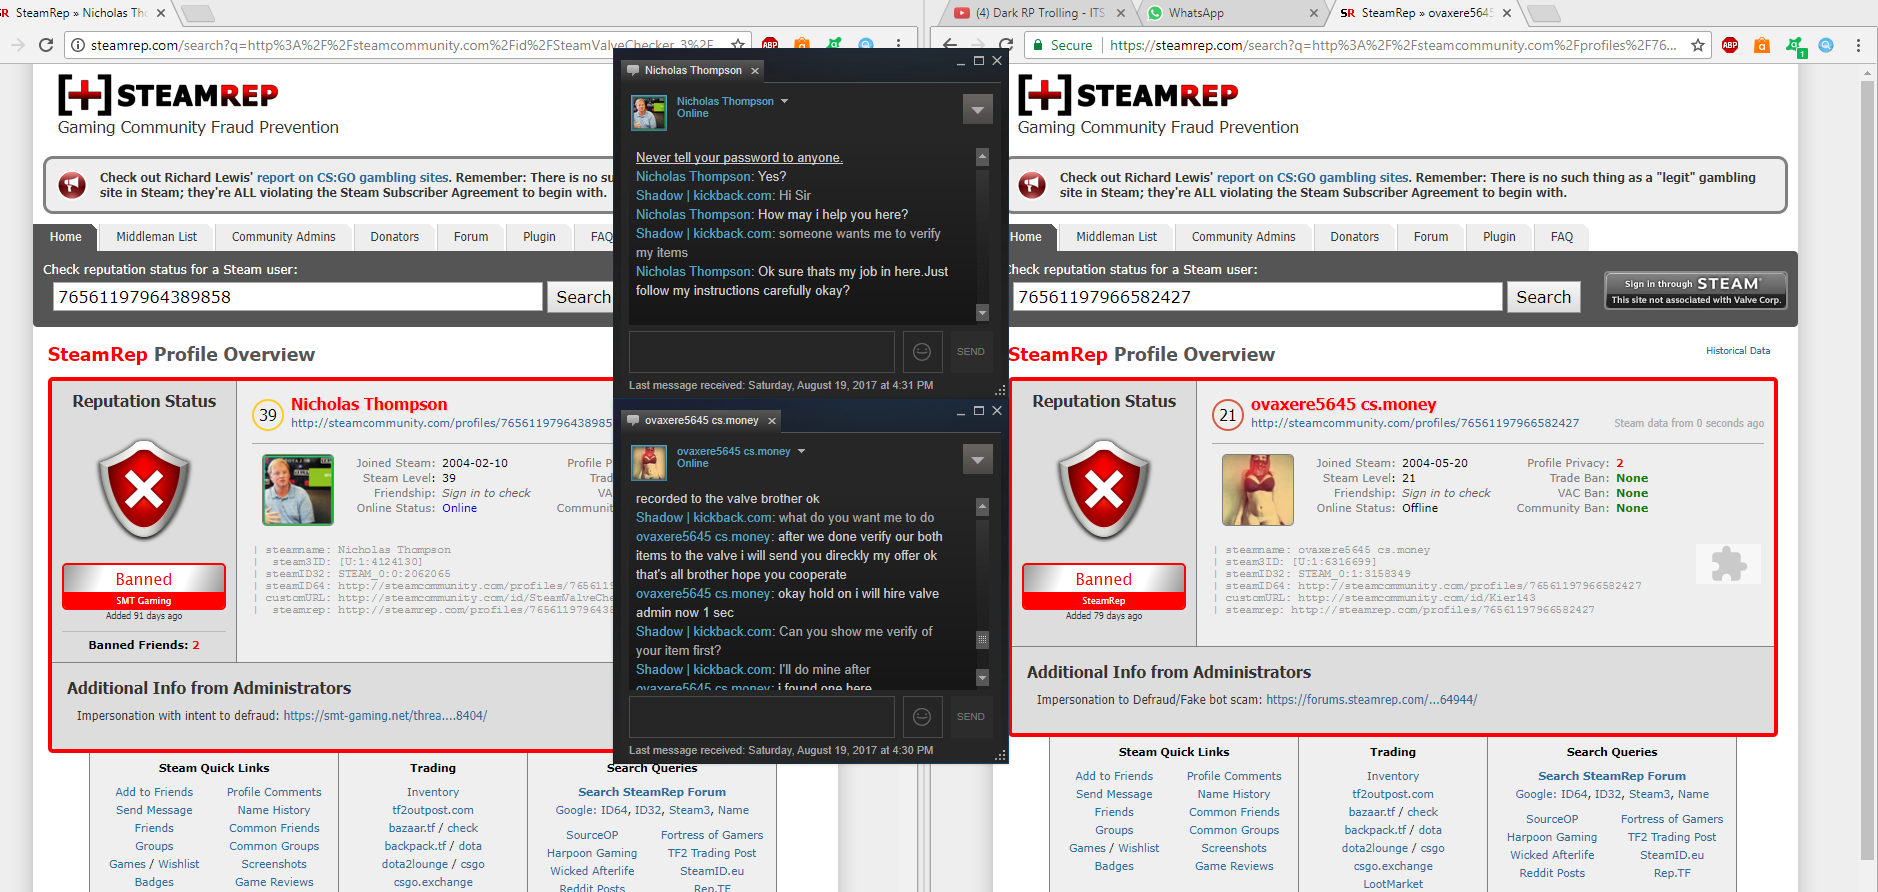The height and width of the screenshot is (892, 1878).
Task: Open Donators tab in right window
Action: click(1354, 237)
